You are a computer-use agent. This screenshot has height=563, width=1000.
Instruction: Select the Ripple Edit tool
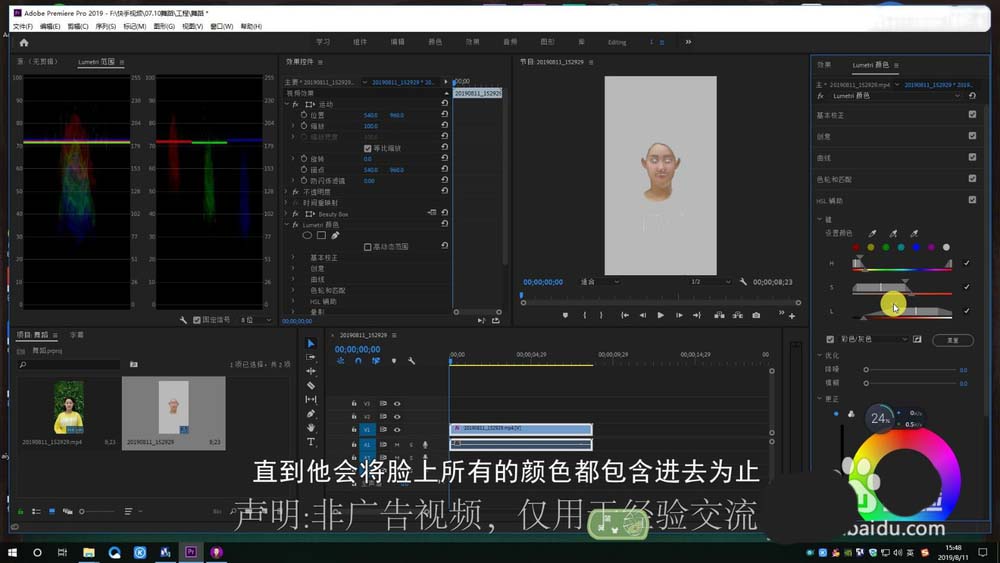(311, 371)
